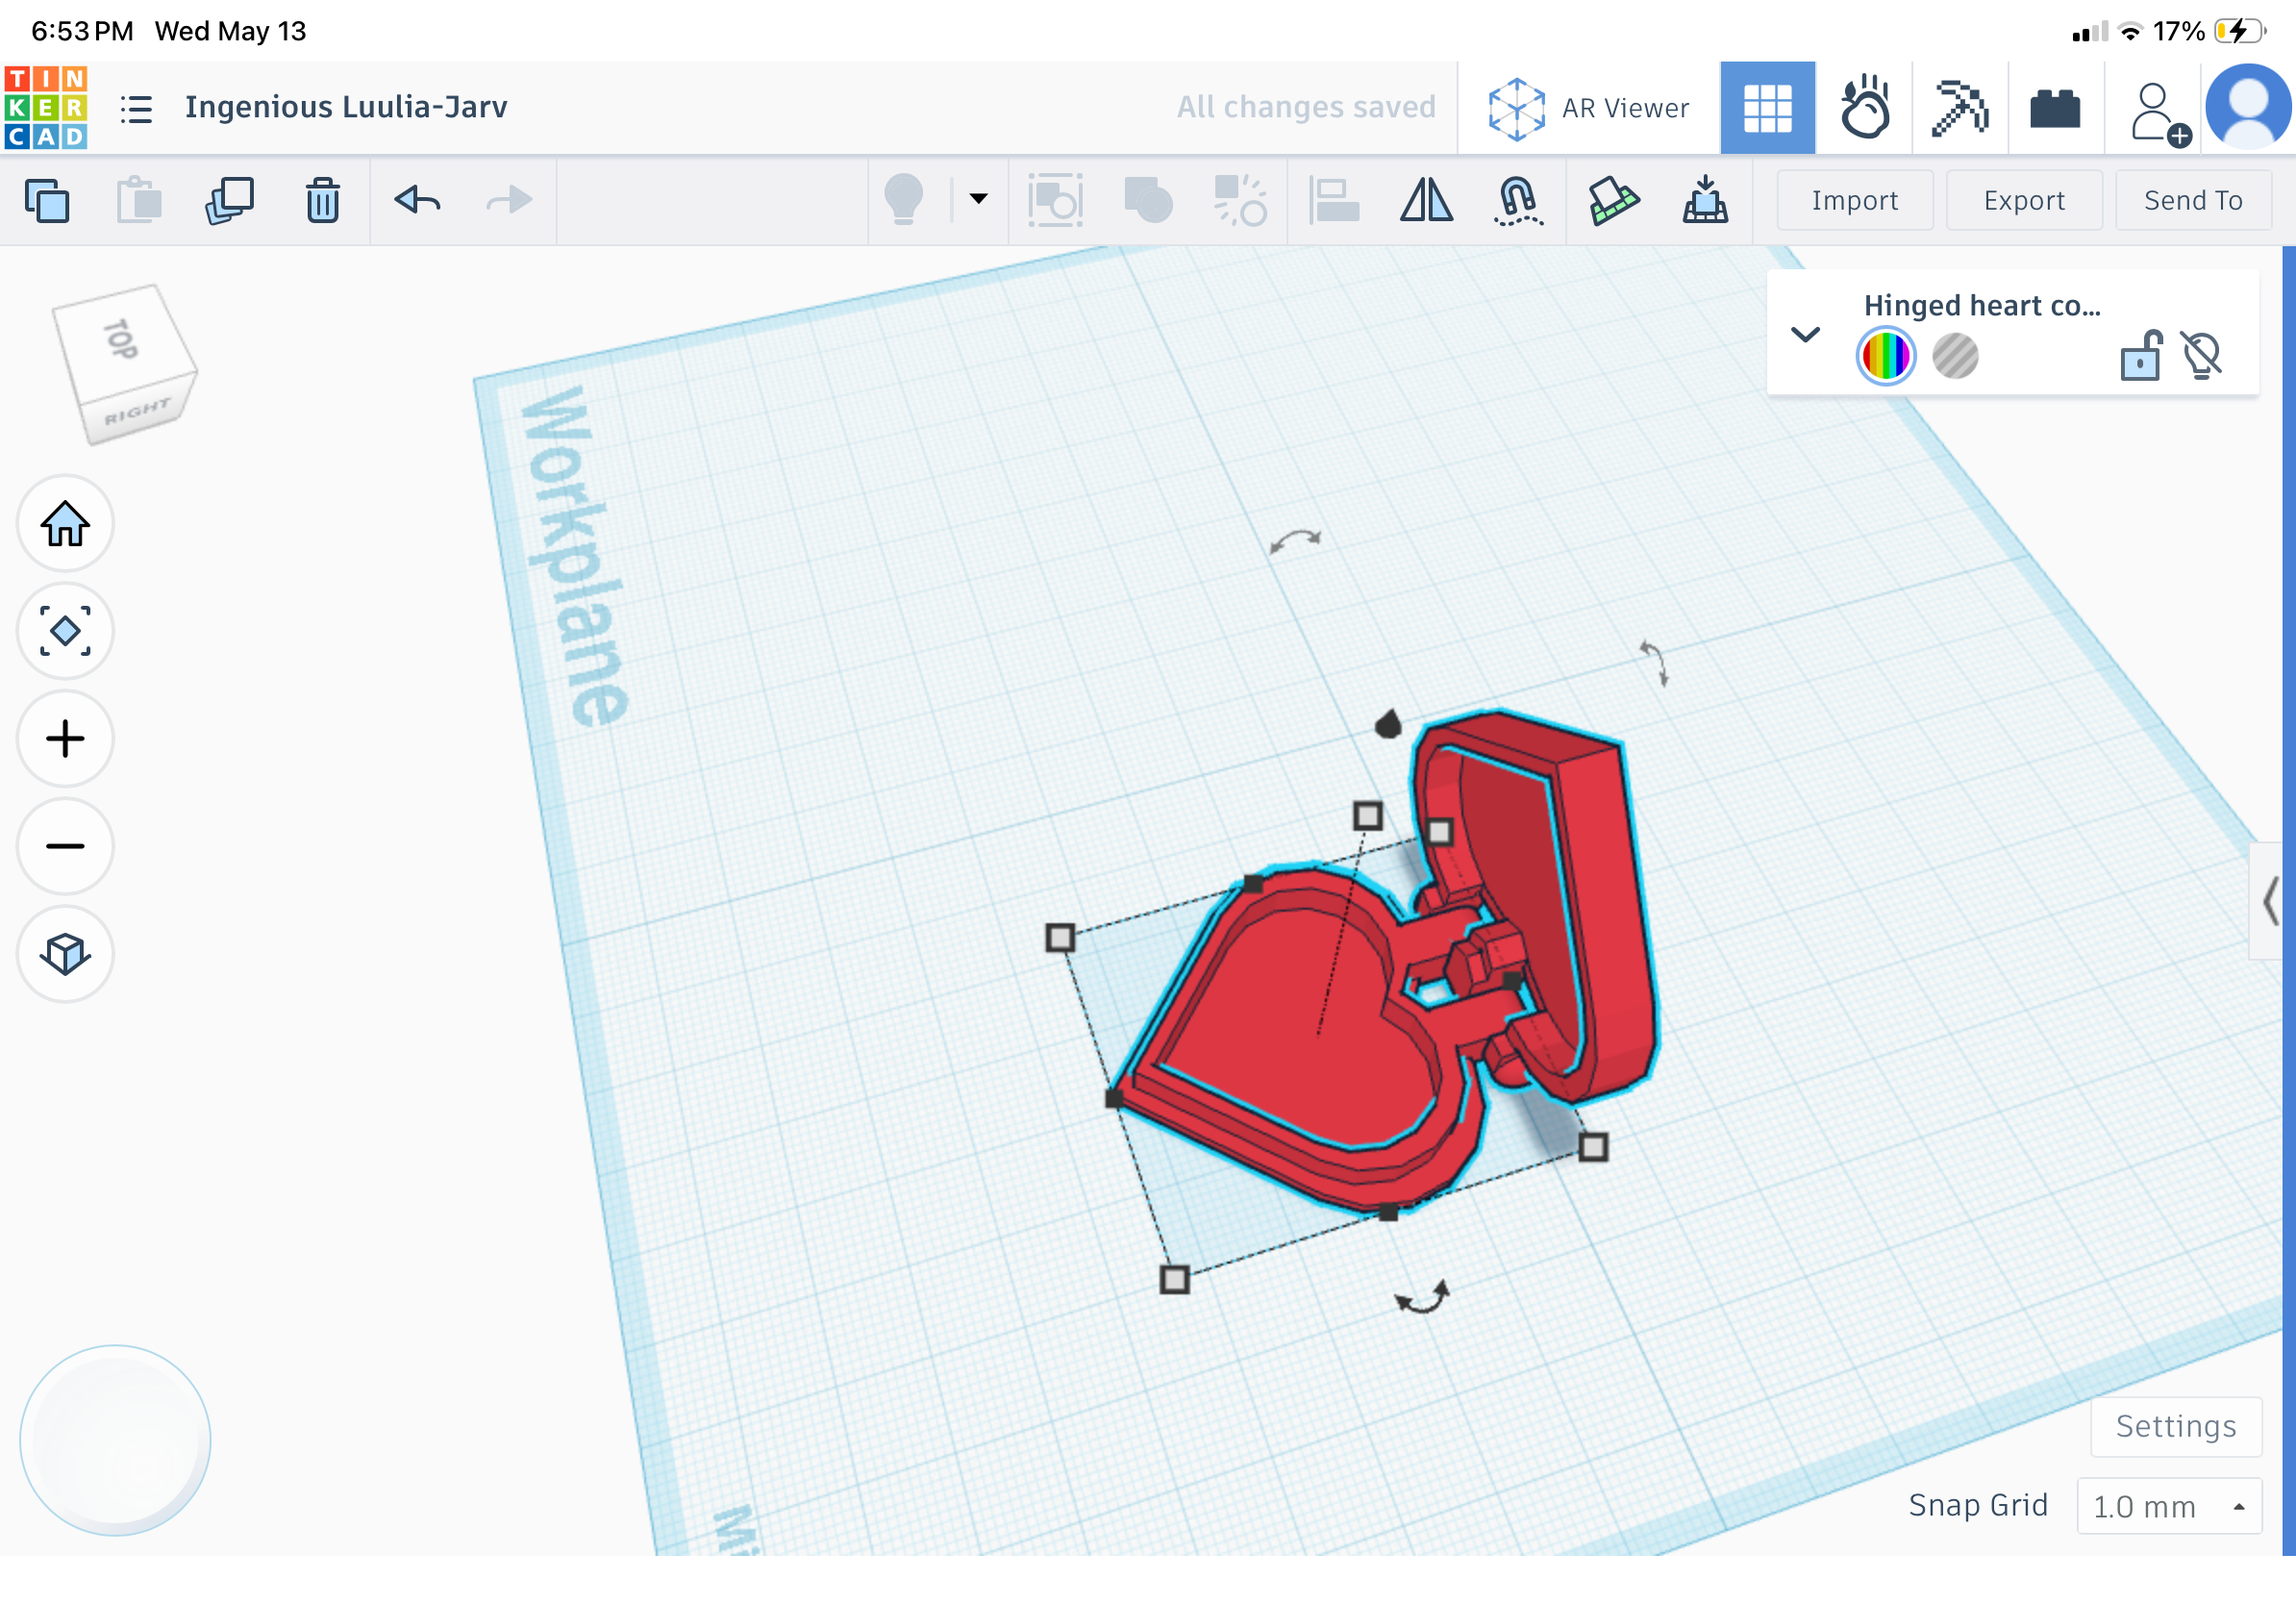This screenshot has width=2296, height=1604.
Task: Toggle Show all light bulb icon
Action: pyautogui.click(x=904, y=199)
